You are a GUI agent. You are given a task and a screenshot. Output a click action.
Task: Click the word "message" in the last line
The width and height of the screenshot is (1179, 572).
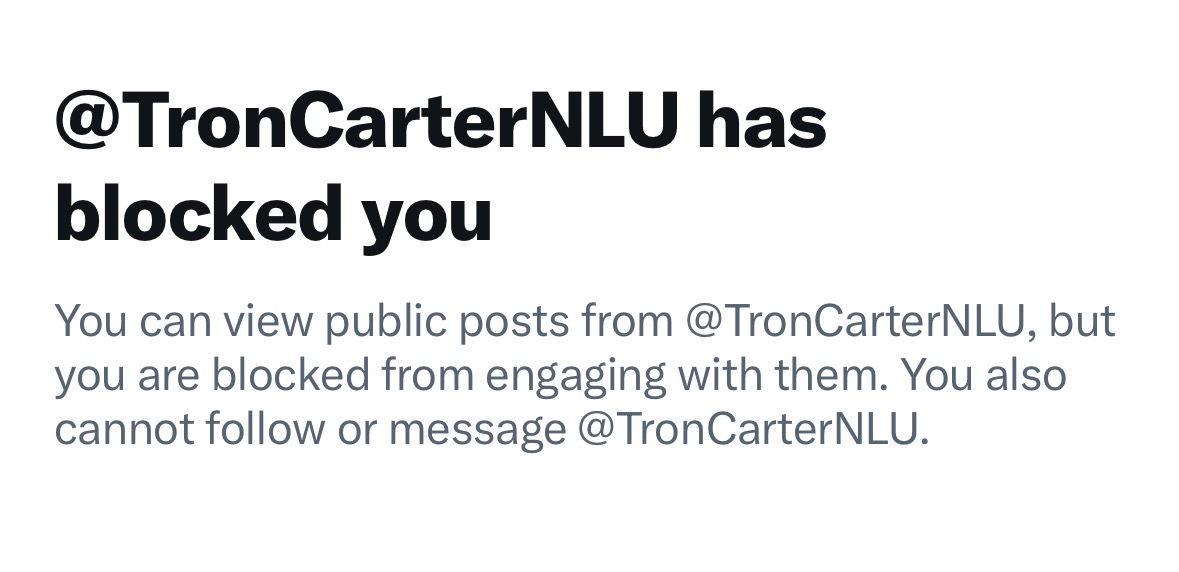click(477, 430)
